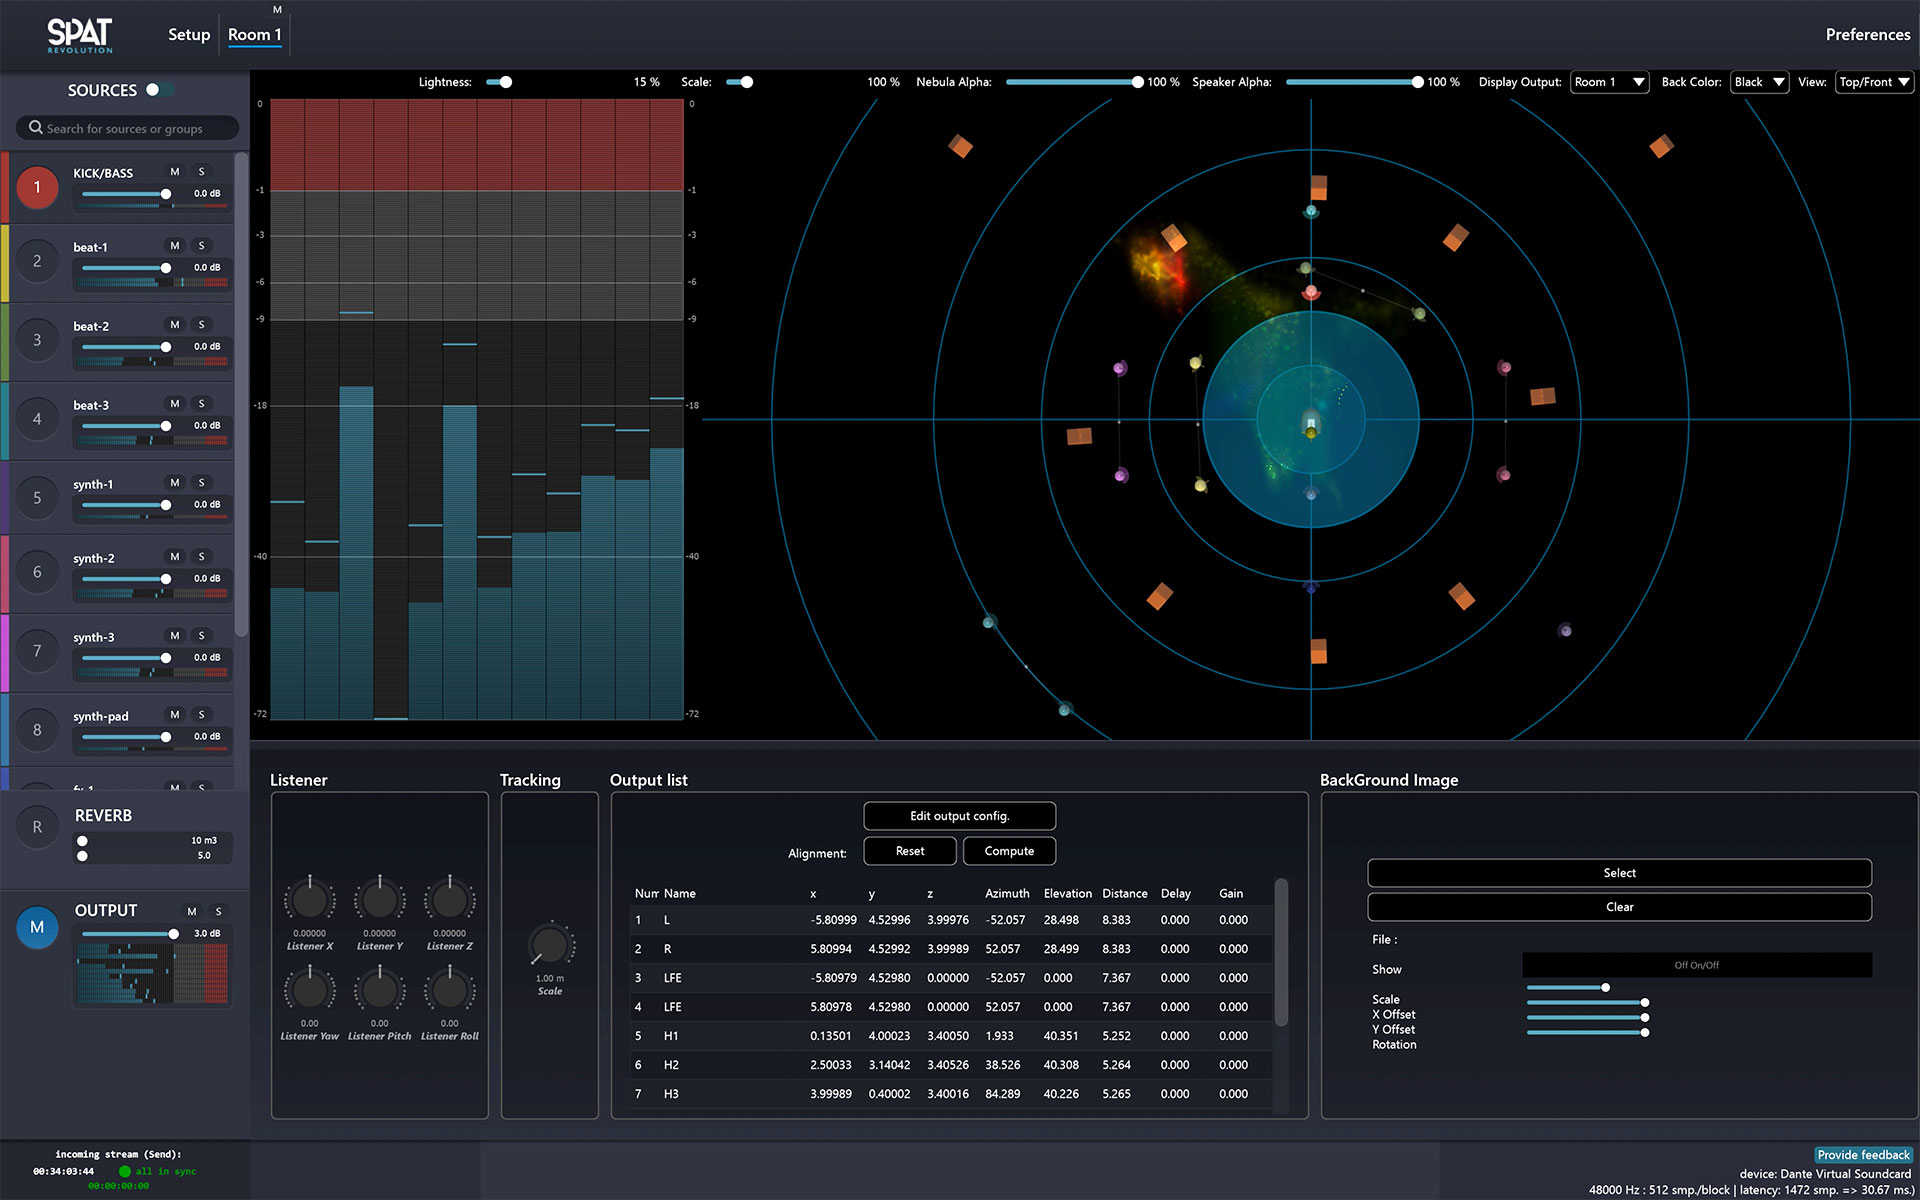Screen dimensions: 1920x1200
Task: Select source number 2 beat-1 circle
Action: (x=37, y=261)
